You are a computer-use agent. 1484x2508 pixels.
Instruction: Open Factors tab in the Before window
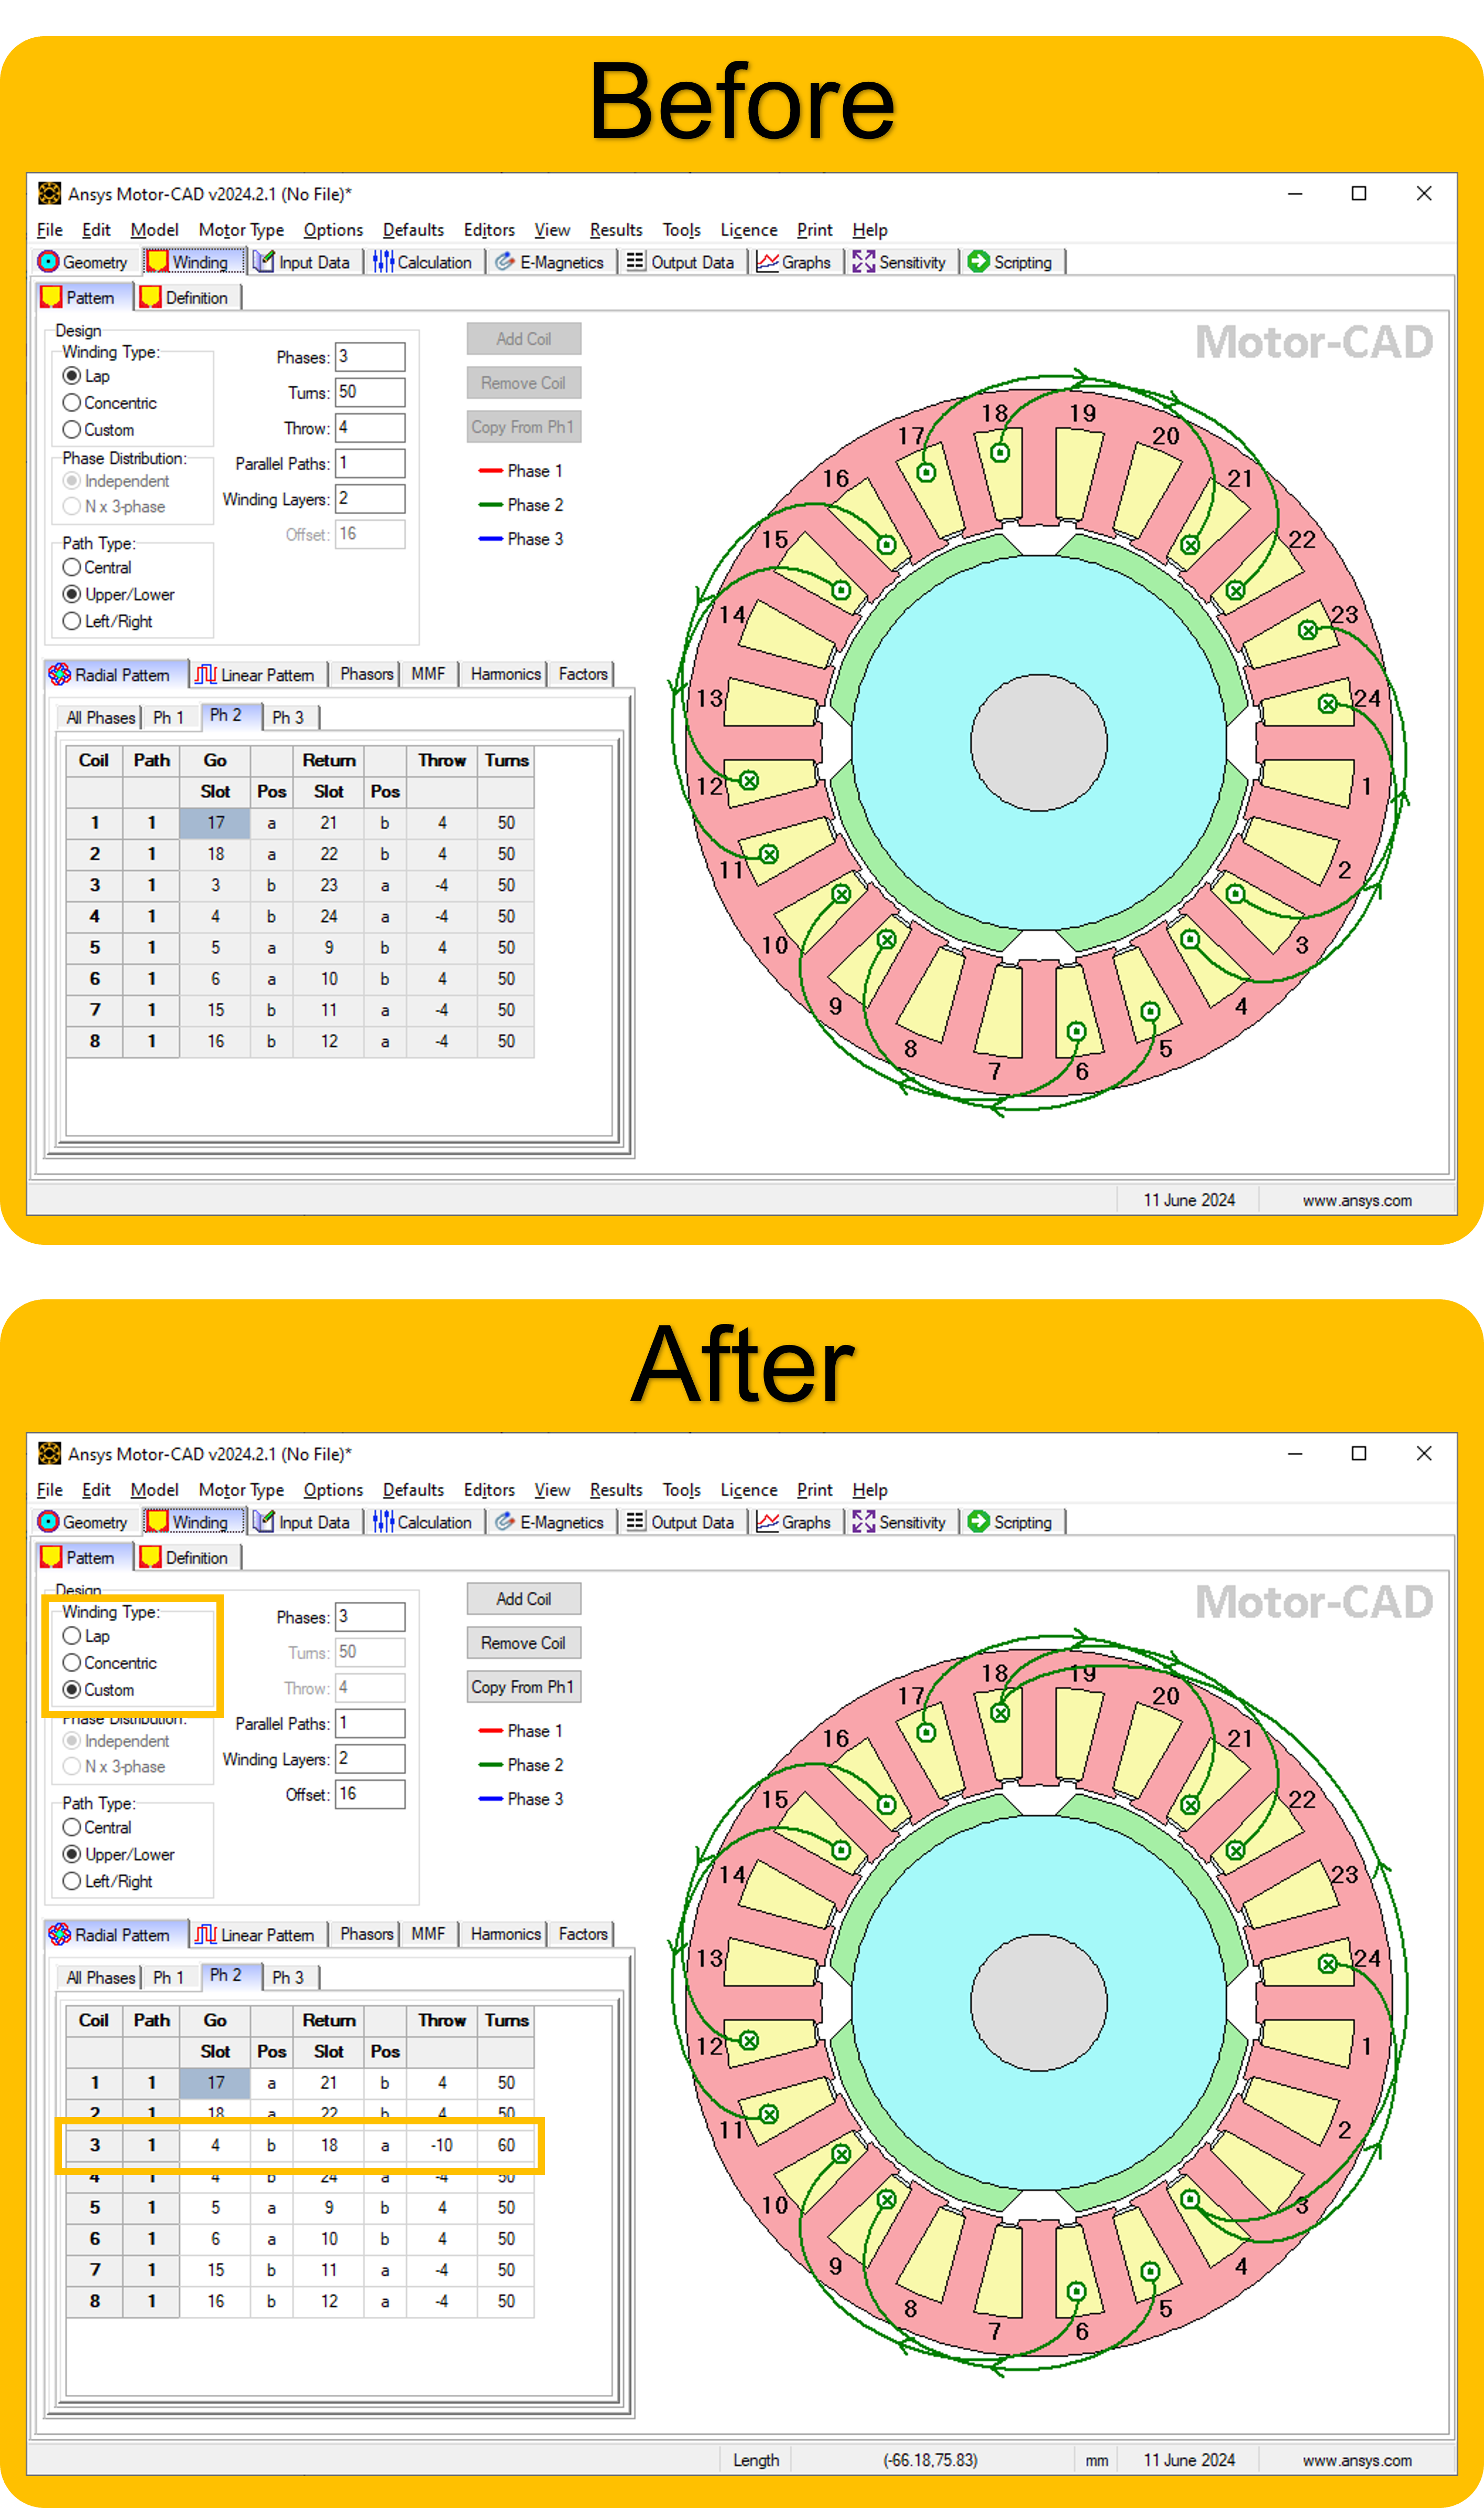pos(583,675)
